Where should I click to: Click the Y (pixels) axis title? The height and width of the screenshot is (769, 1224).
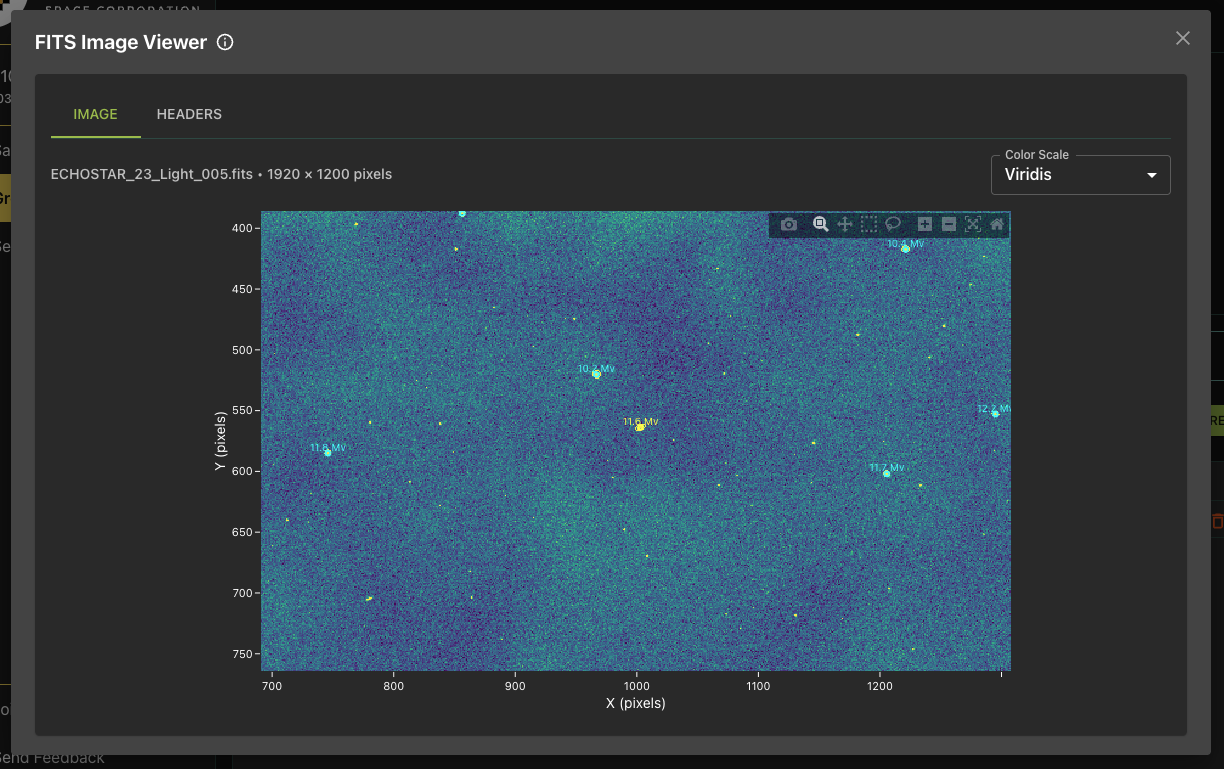click(220, 441)
